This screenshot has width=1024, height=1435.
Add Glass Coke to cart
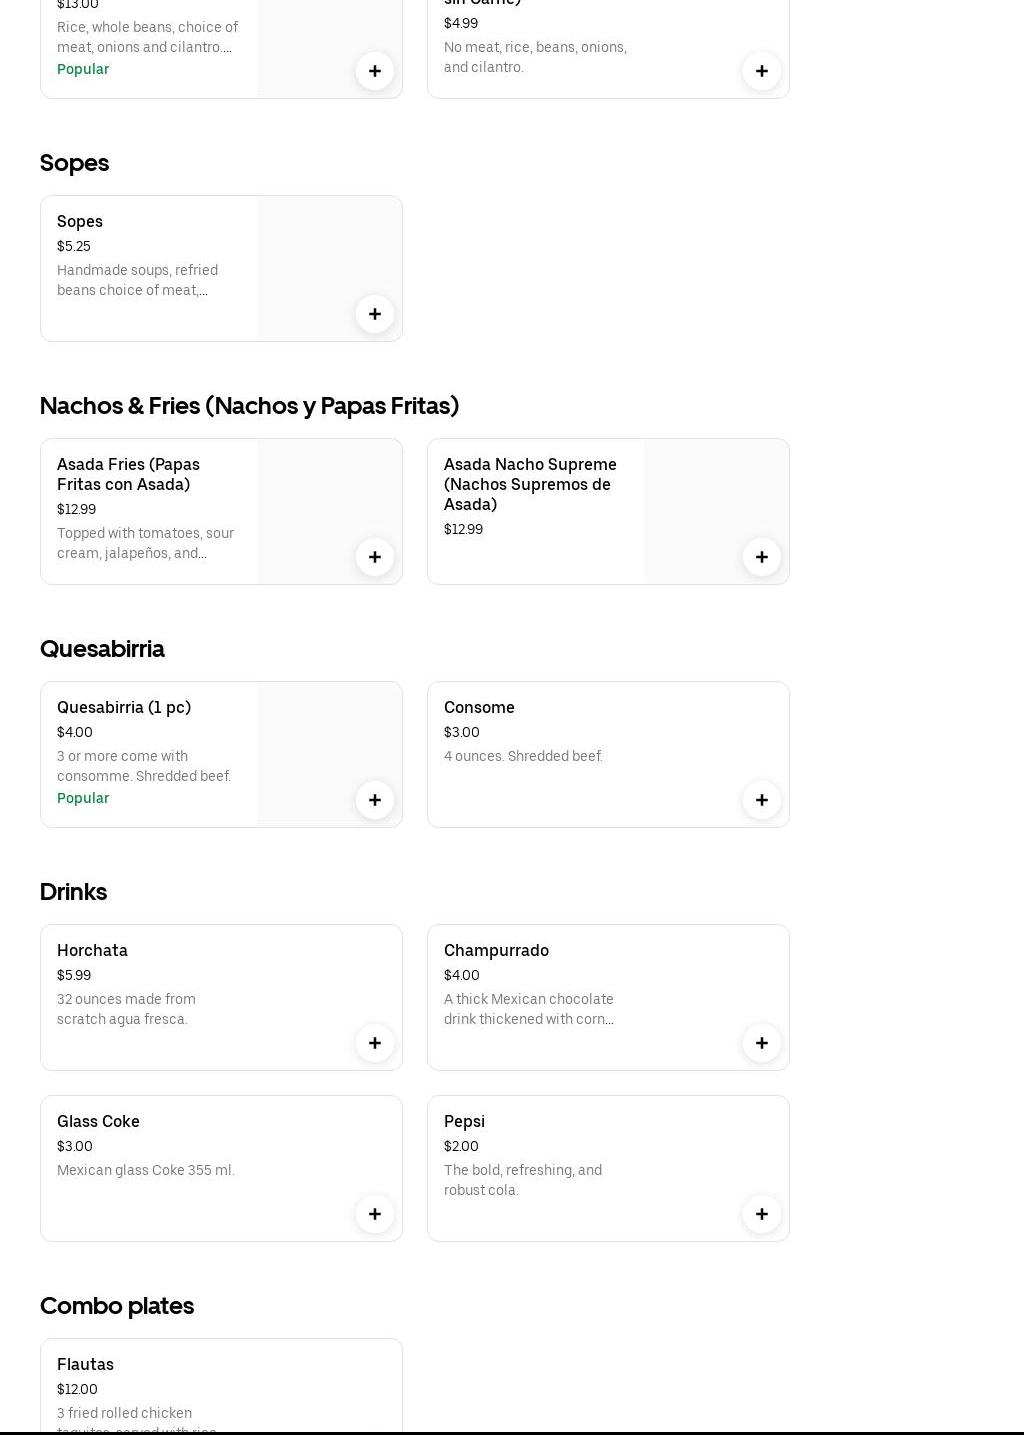375,1214
